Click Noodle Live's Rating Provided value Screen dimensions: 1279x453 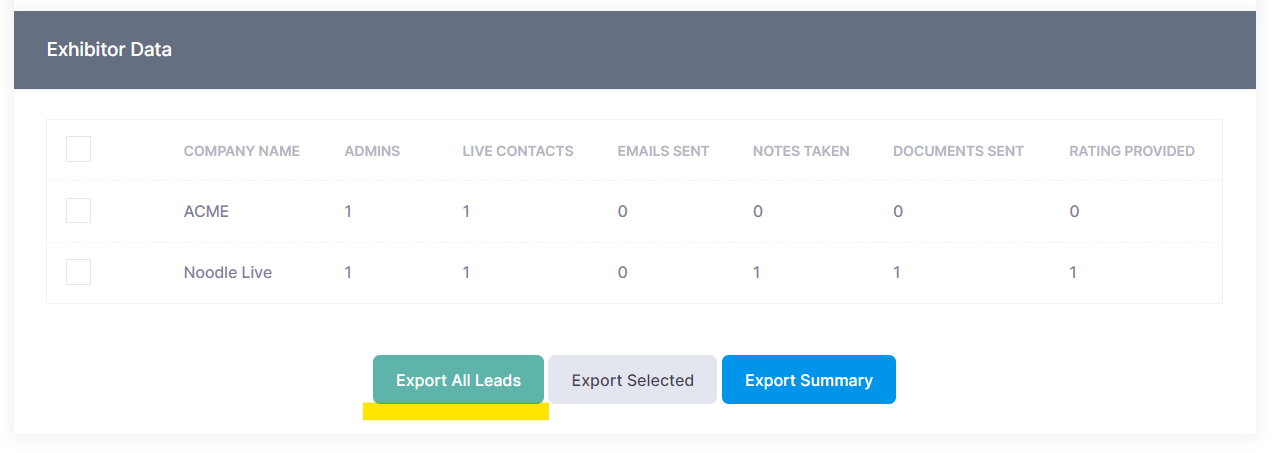[1073, 272]
